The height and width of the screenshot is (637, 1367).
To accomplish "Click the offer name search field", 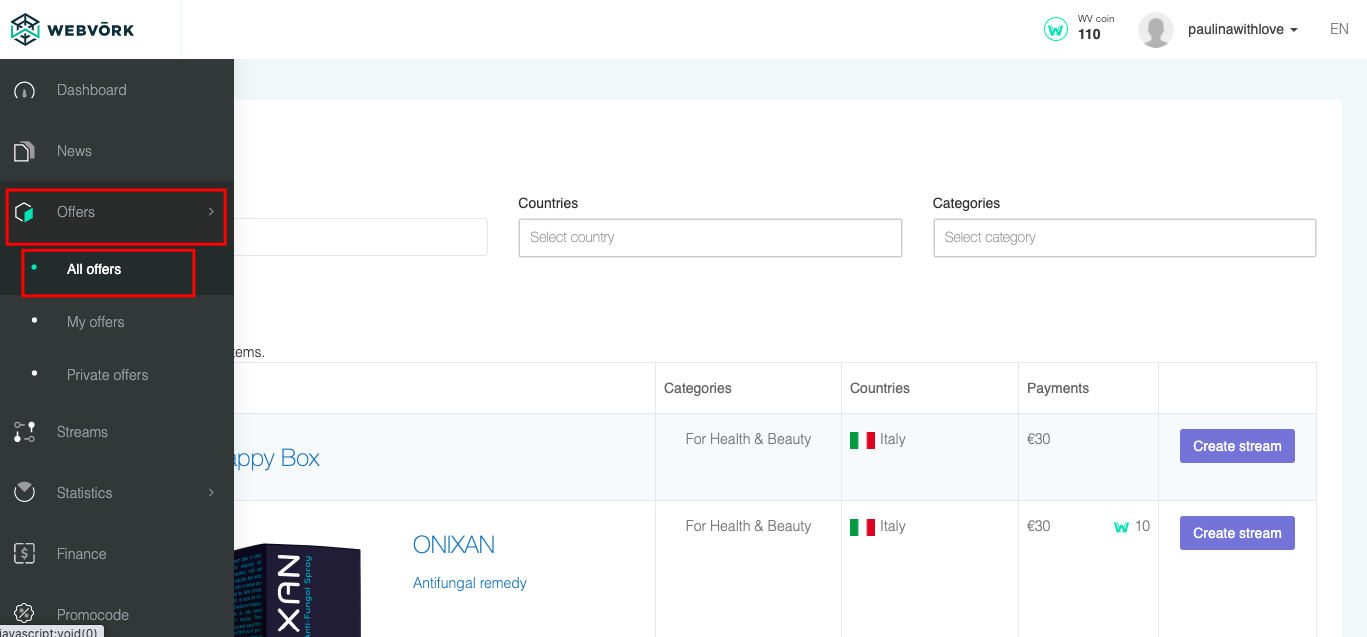I will coord(361,237).
